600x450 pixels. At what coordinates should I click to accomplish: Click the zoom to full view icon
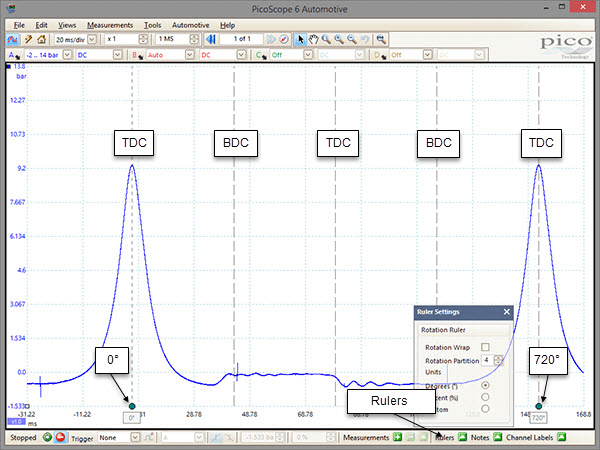[381, 39]
